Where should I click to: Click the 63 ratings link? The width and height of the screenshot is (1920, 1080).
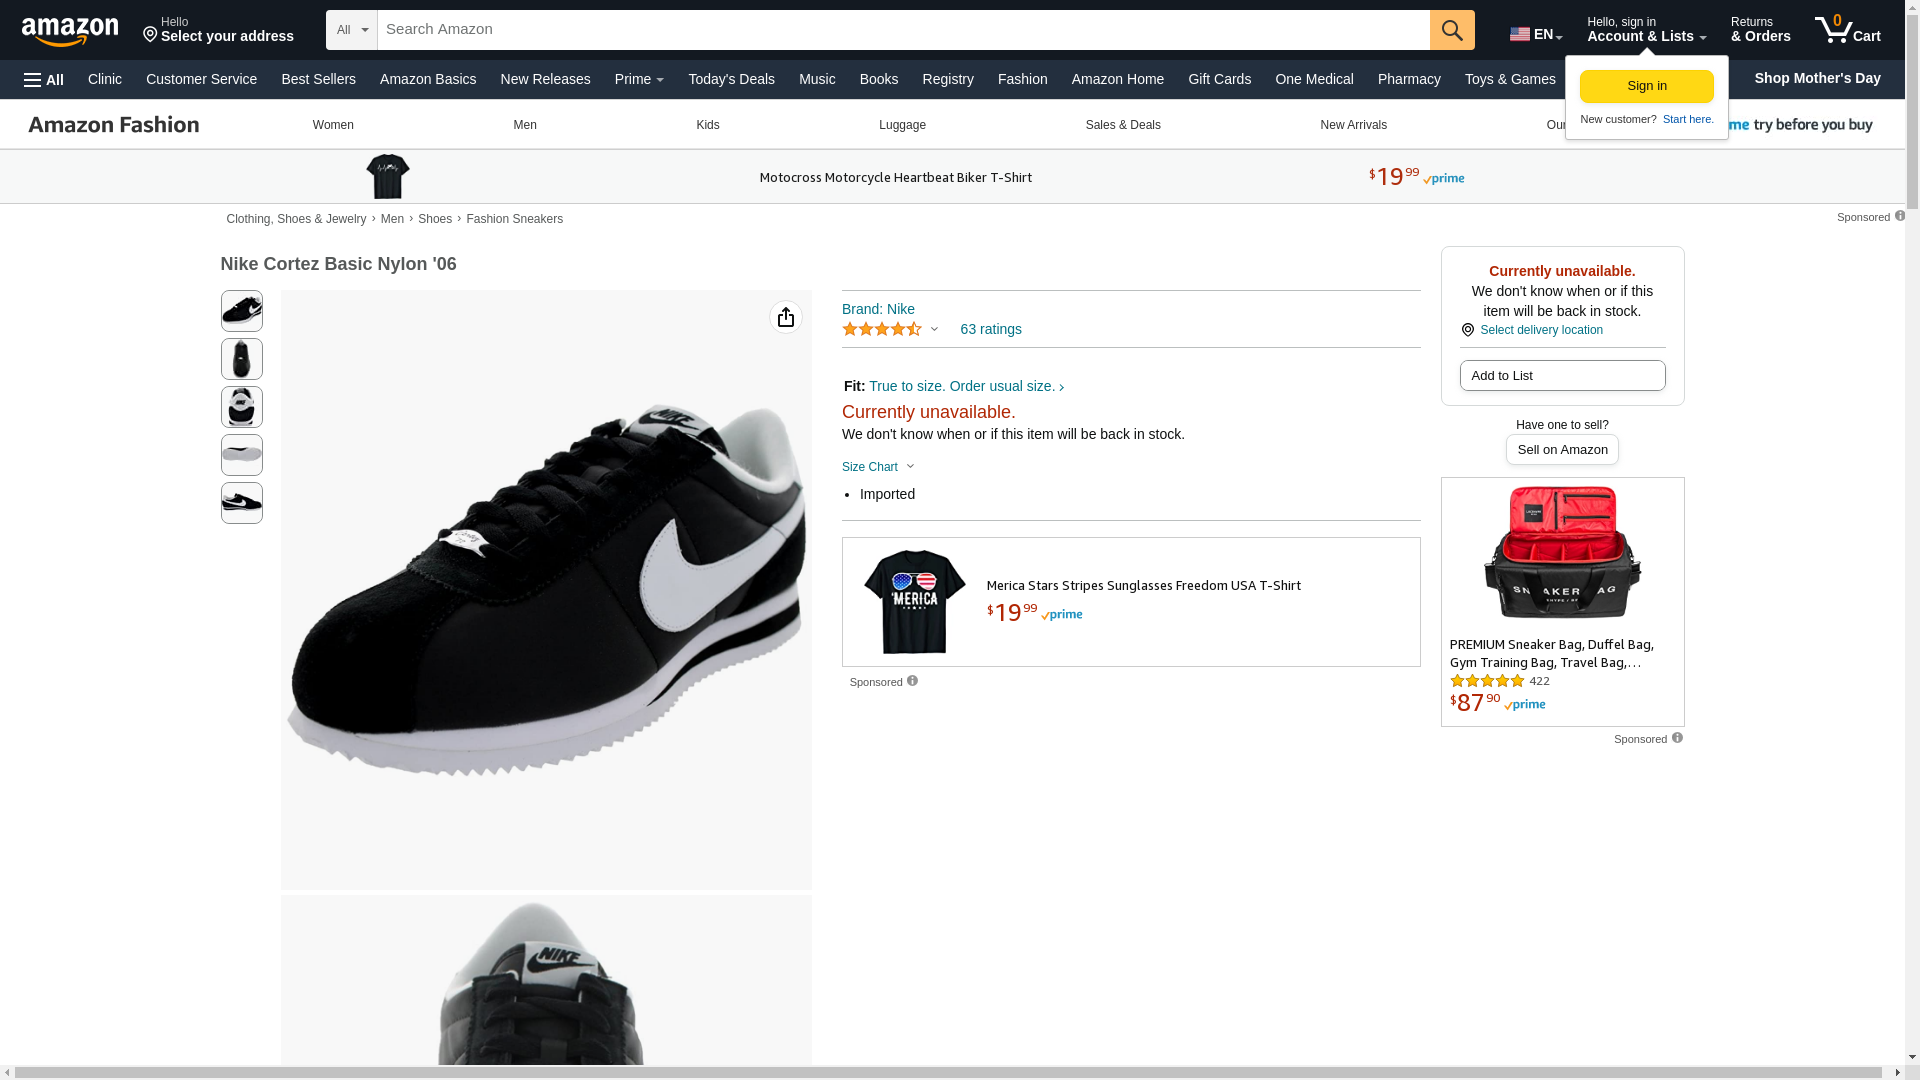pos(990,329)
